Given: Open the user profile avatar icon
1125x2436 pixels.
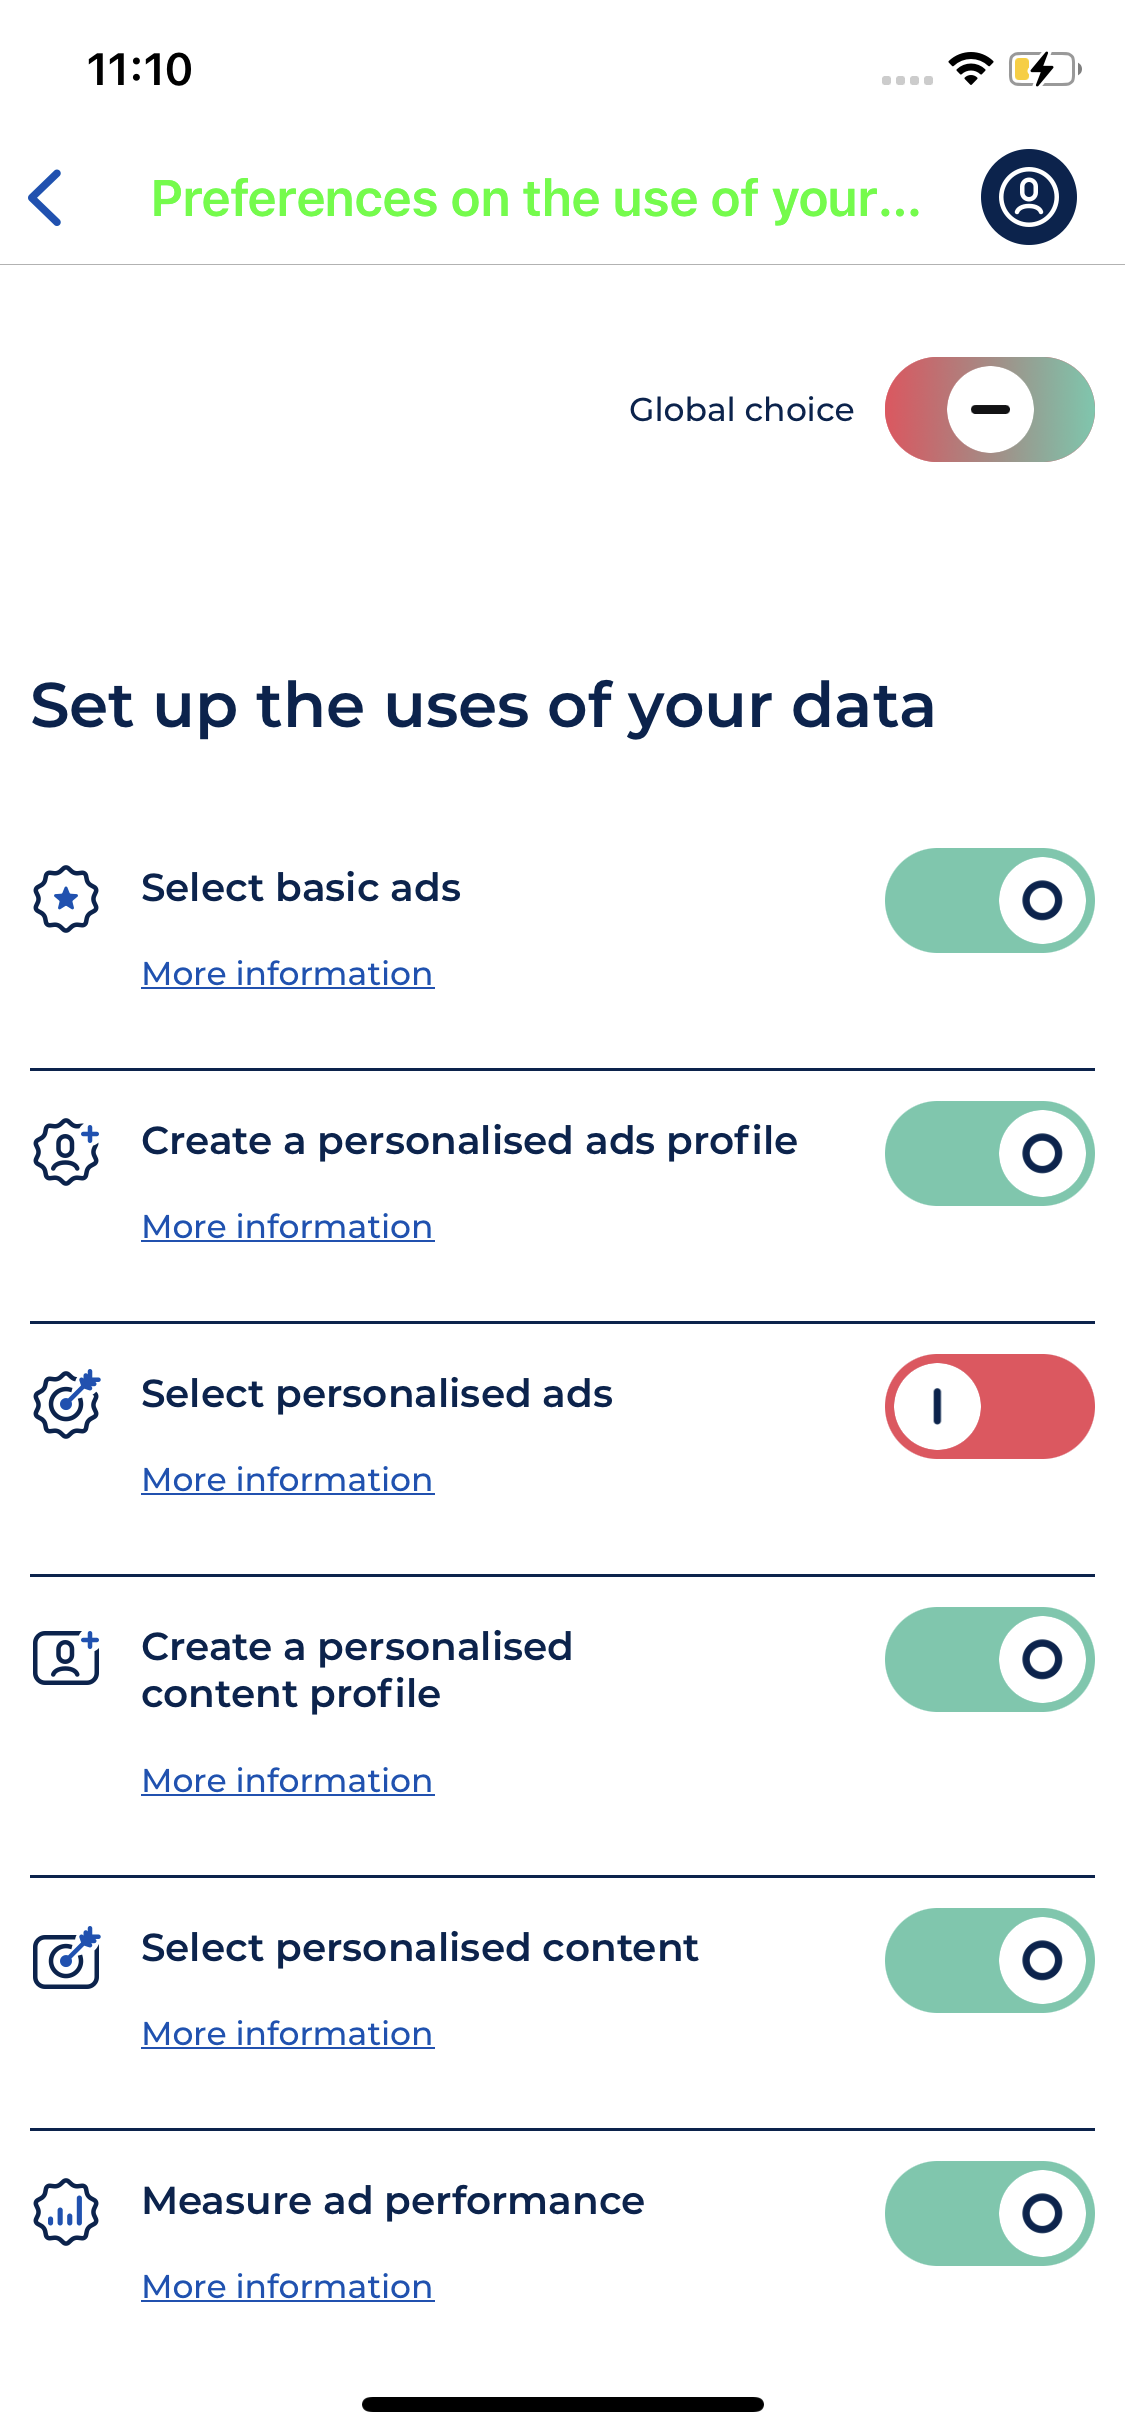Looking at the screenshot, I should point(1028,197).
